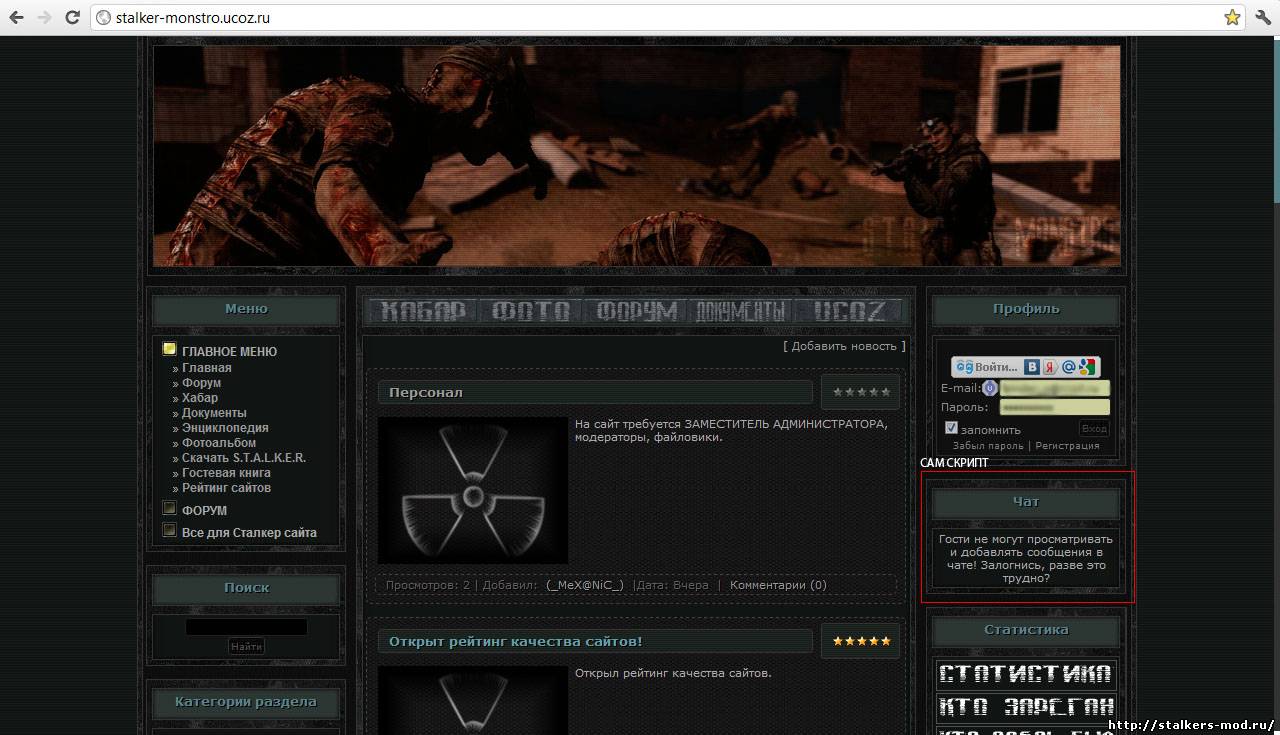Open Гостевая книга in the left menu

tap(226, 473)
